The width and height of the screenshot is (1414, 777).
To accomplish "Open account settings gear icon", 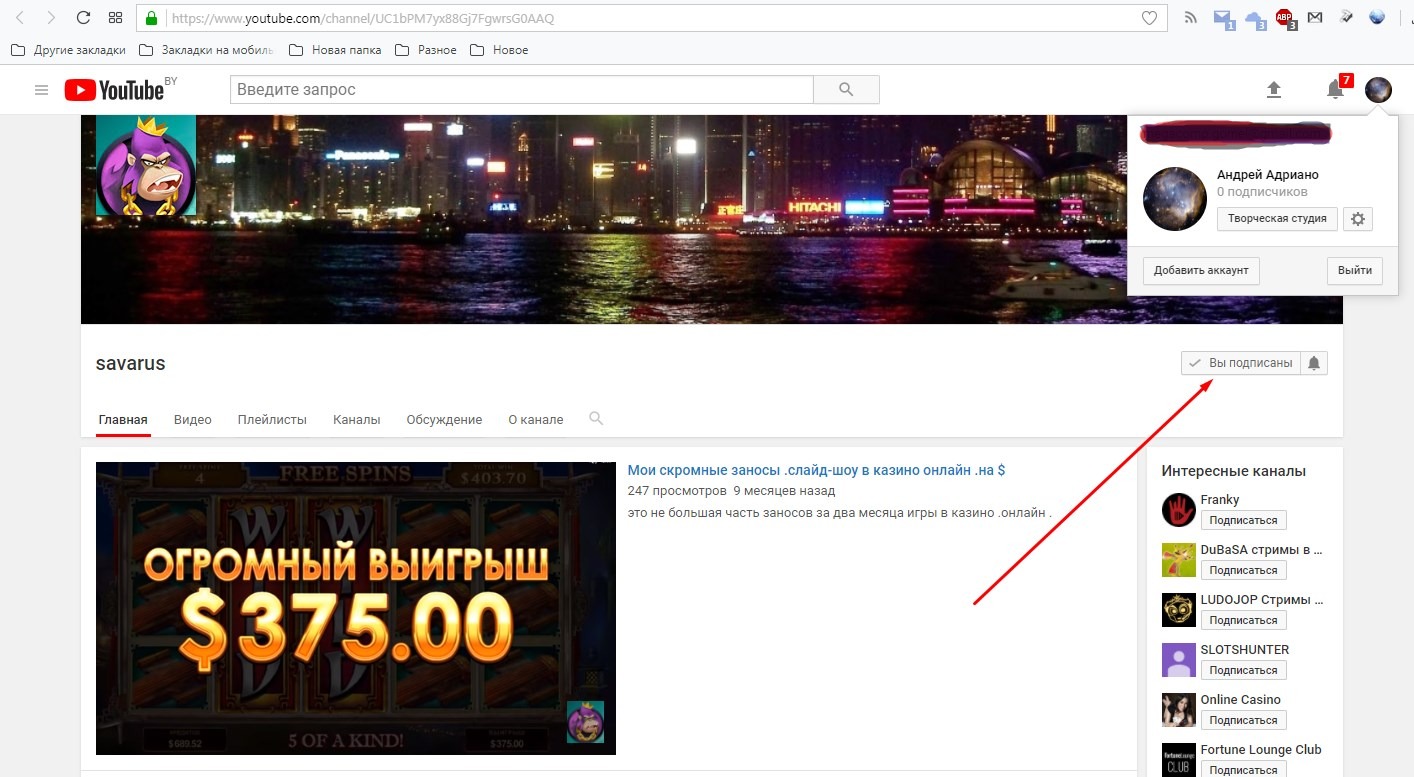I will tap(1357, 219).
